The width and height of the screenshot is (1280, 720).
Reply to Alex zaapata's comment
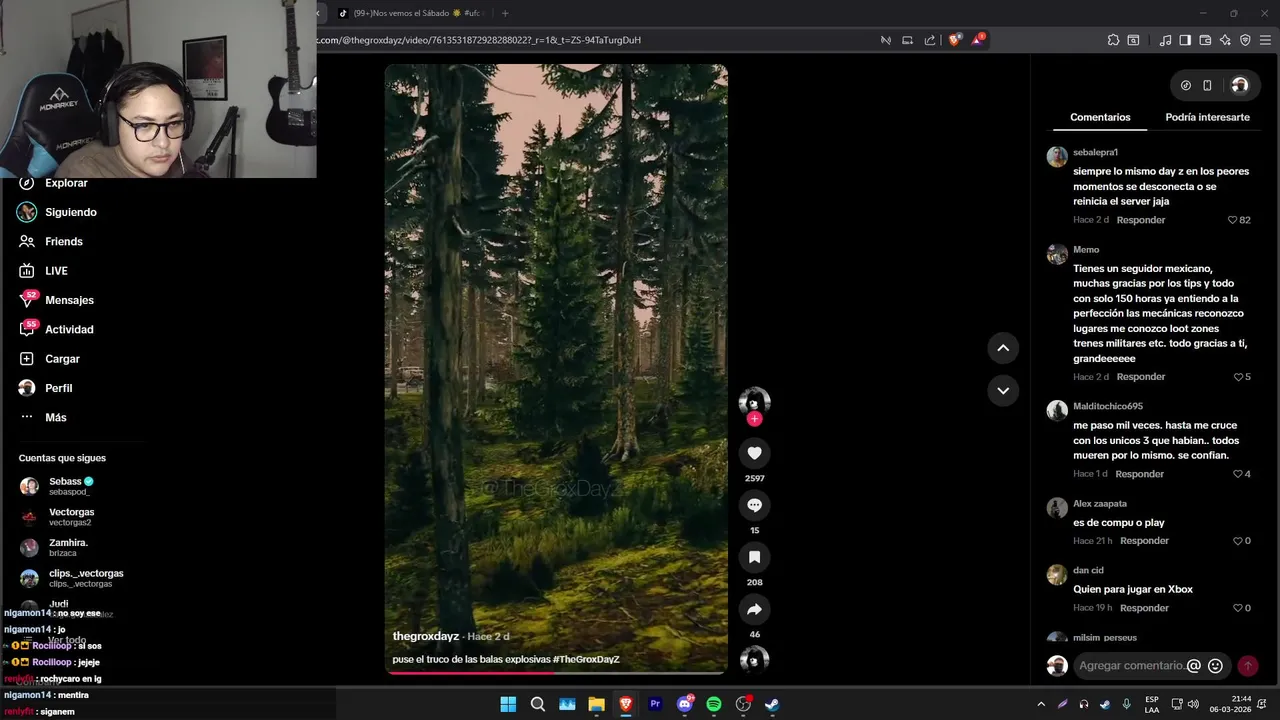click(1144, 541)
